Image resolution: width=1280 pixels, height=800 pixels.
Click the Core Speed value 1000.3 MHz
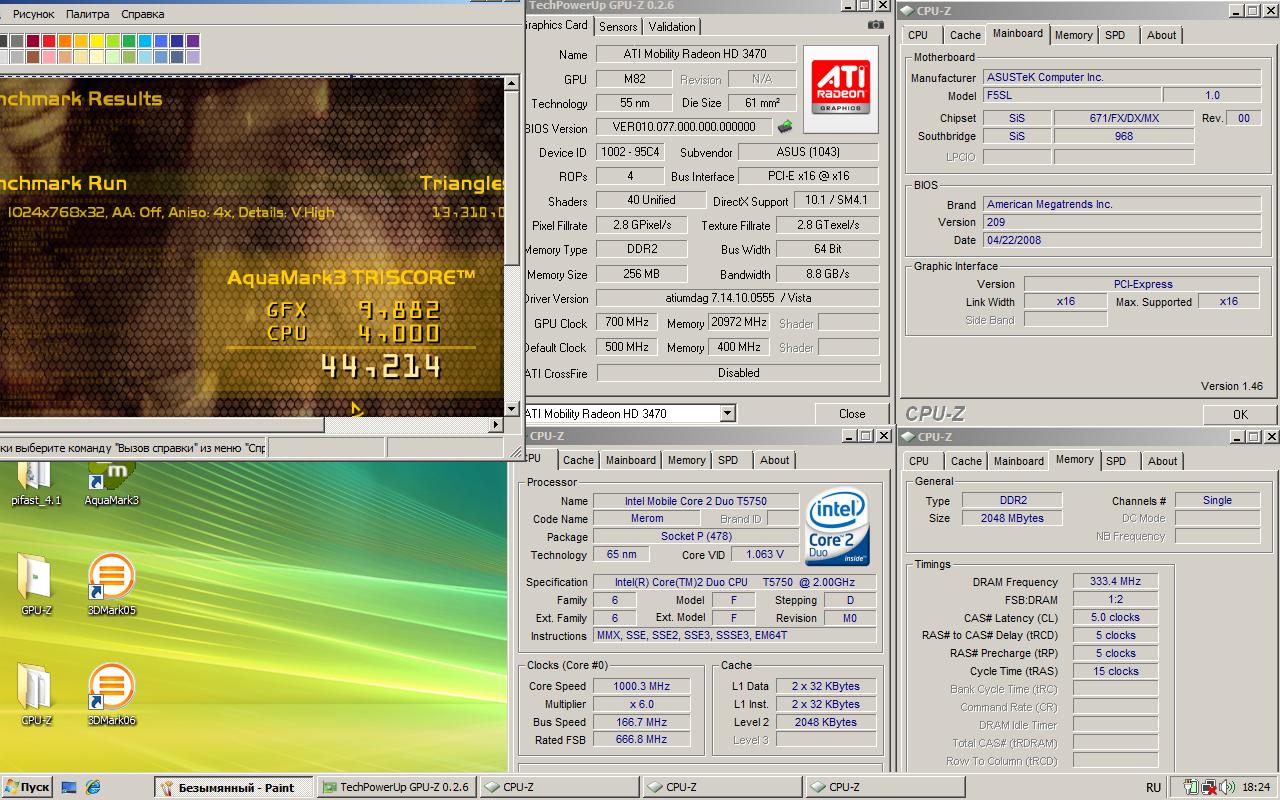tap(642, 686)
